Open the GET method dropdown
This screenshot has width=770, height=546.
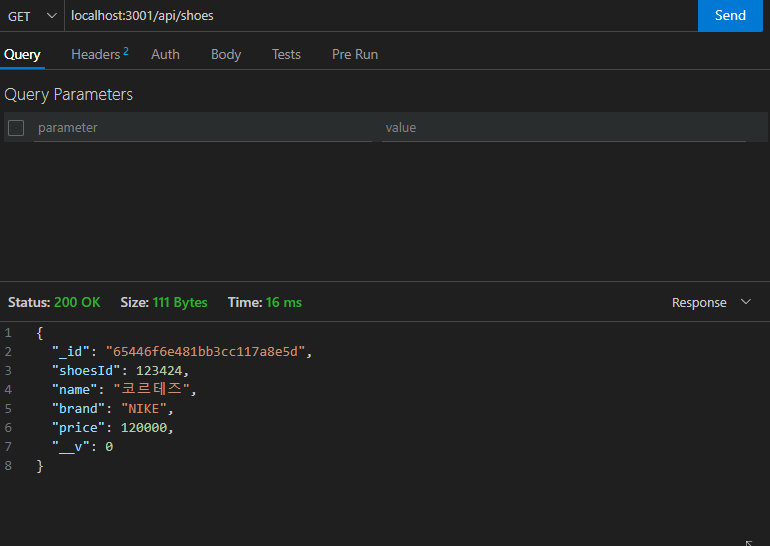[32, 16]
